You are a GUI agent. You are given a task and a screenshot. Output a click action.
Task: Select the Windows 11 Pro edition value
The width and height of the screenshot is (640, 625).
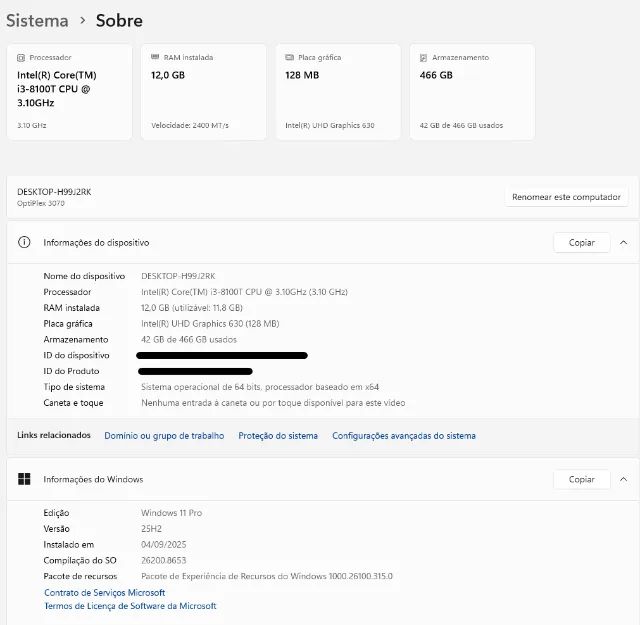(x=171, y=513)
